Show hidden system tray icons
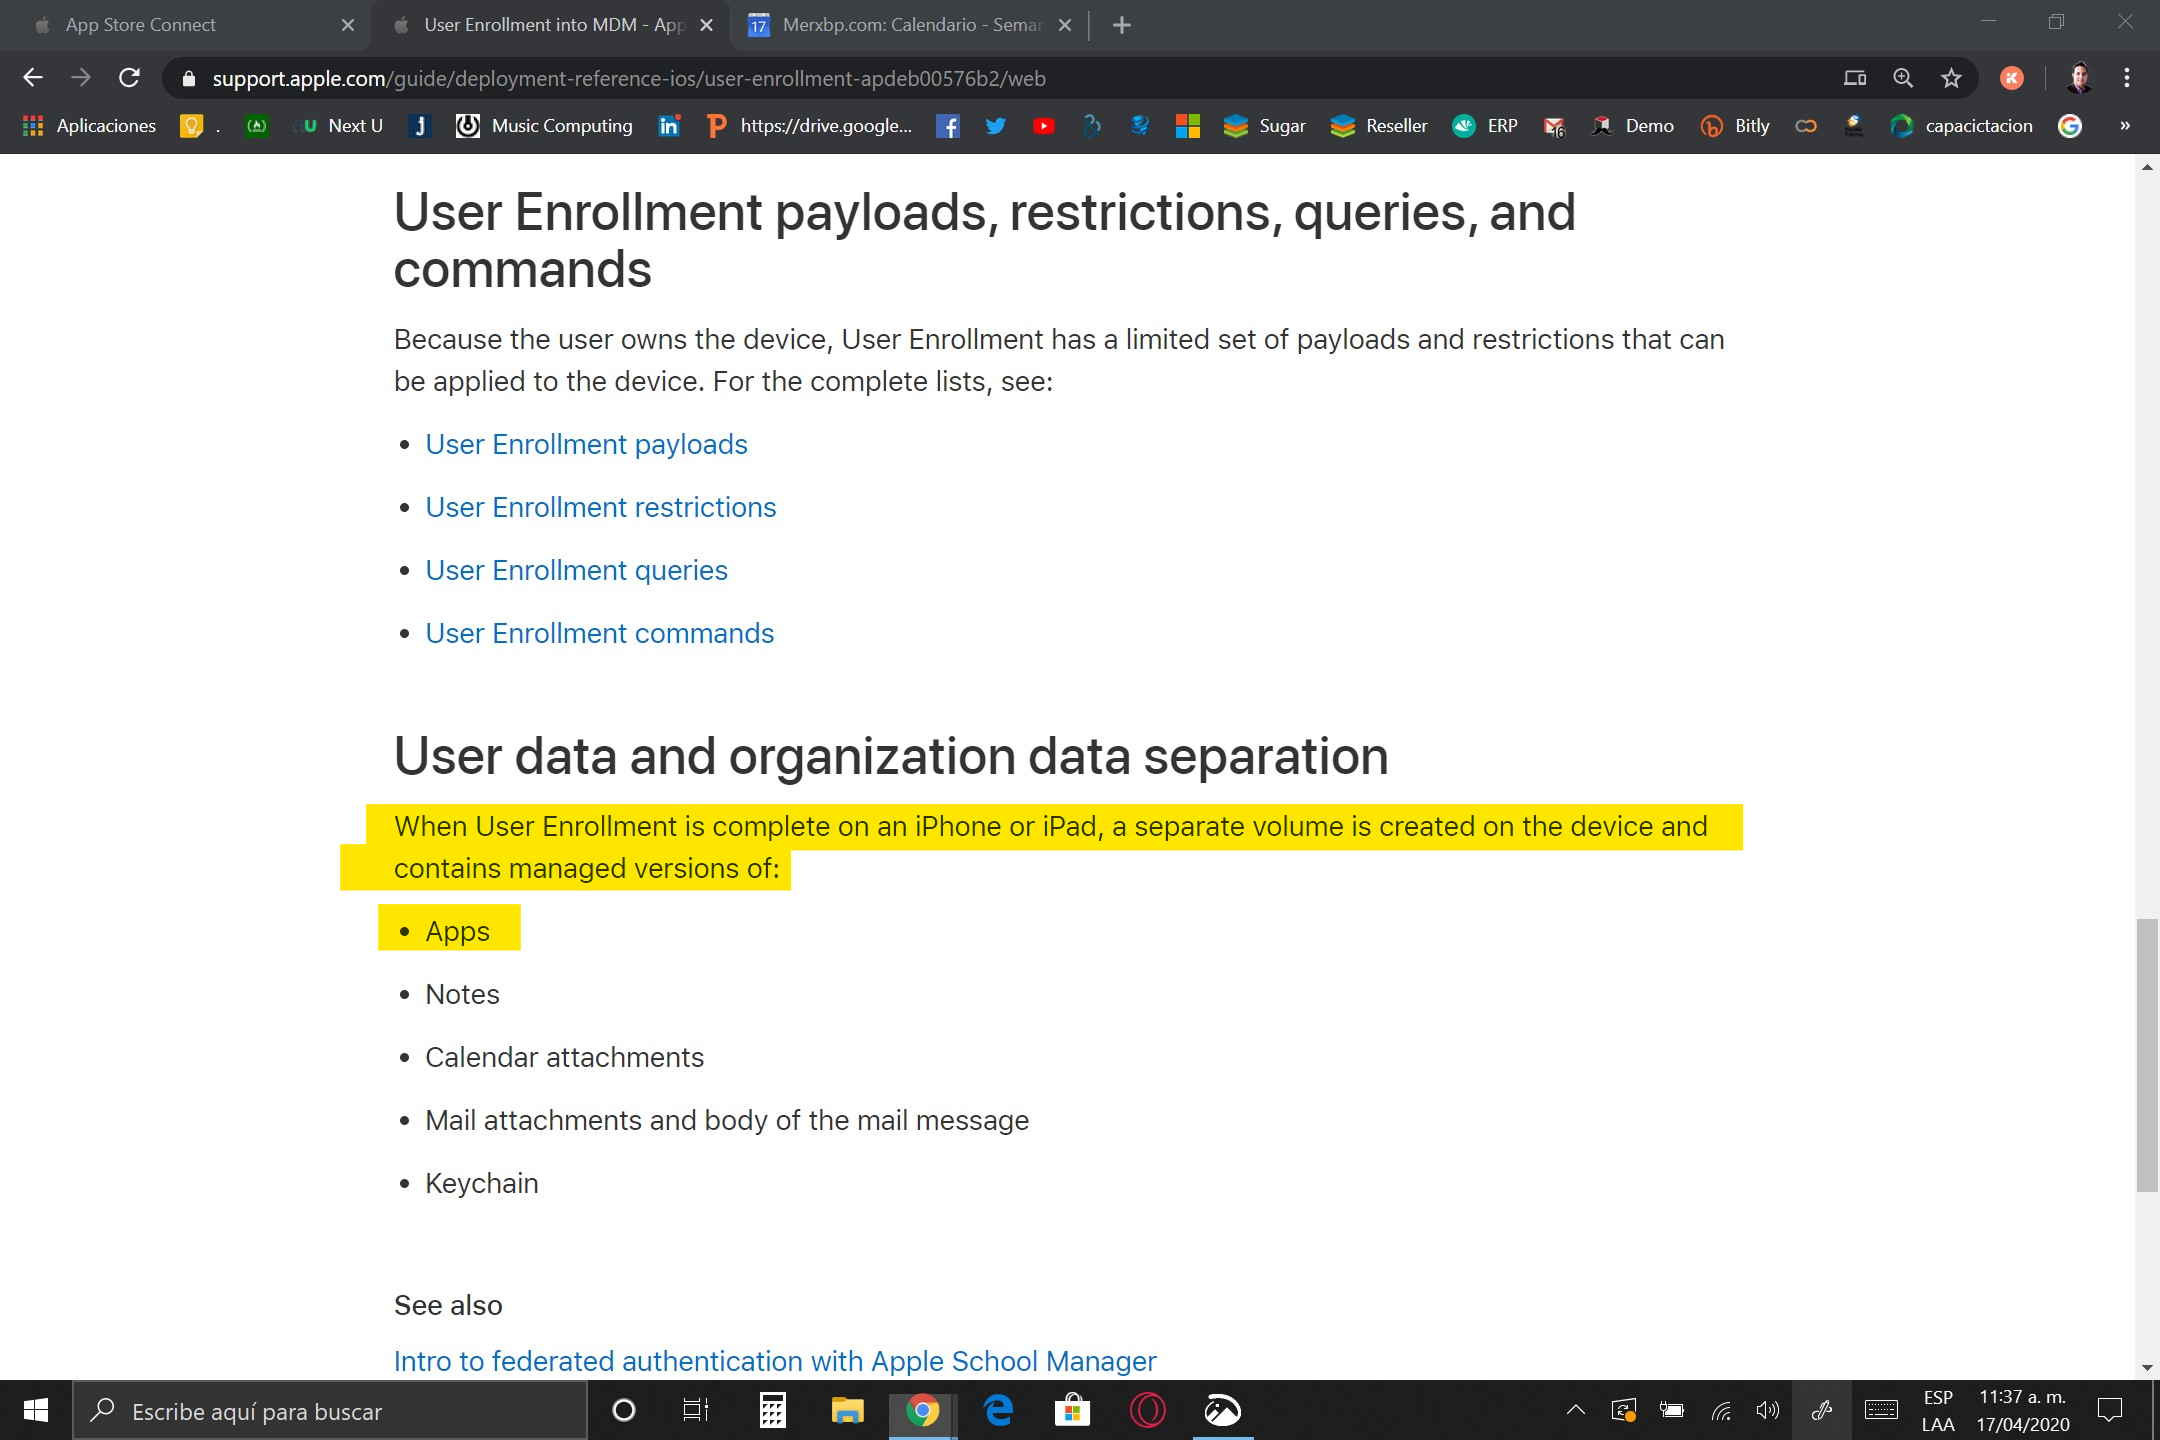Image resolution: width=2160 pixels, height=1440 pixels. tap(1575, 1411)
